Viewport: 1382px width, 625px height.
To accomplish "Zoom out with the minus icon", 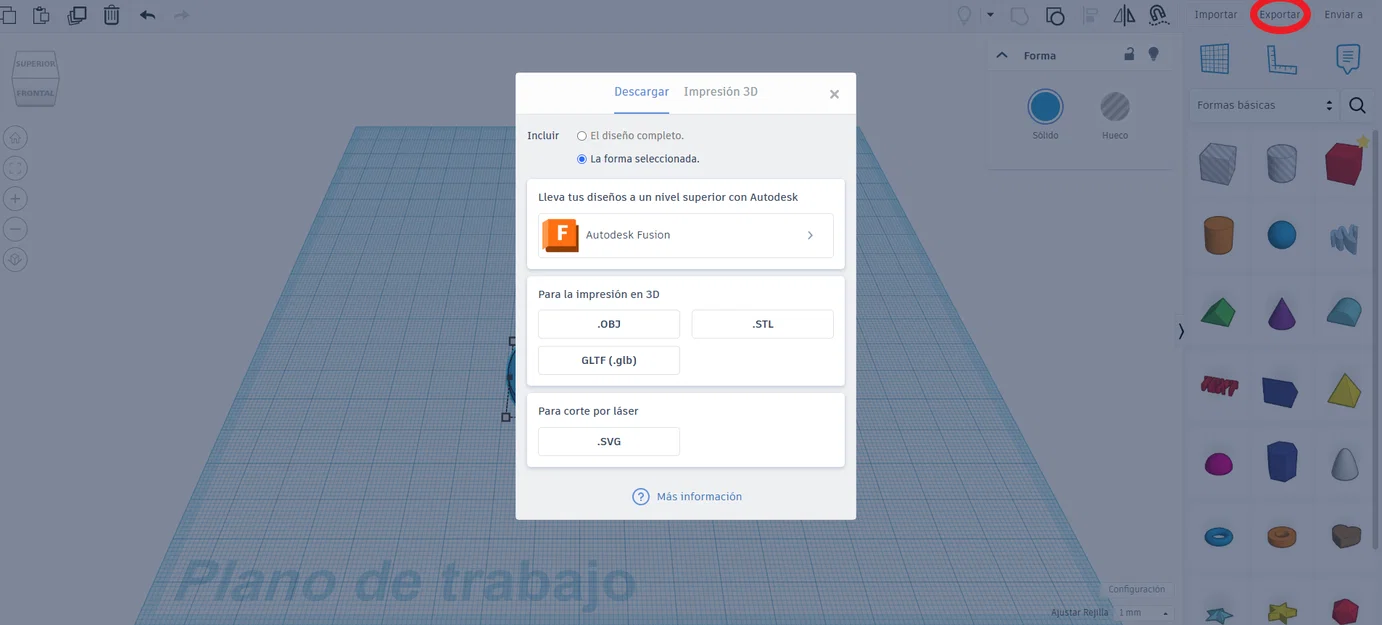I will pyautogui.click(x=16, y=229).
